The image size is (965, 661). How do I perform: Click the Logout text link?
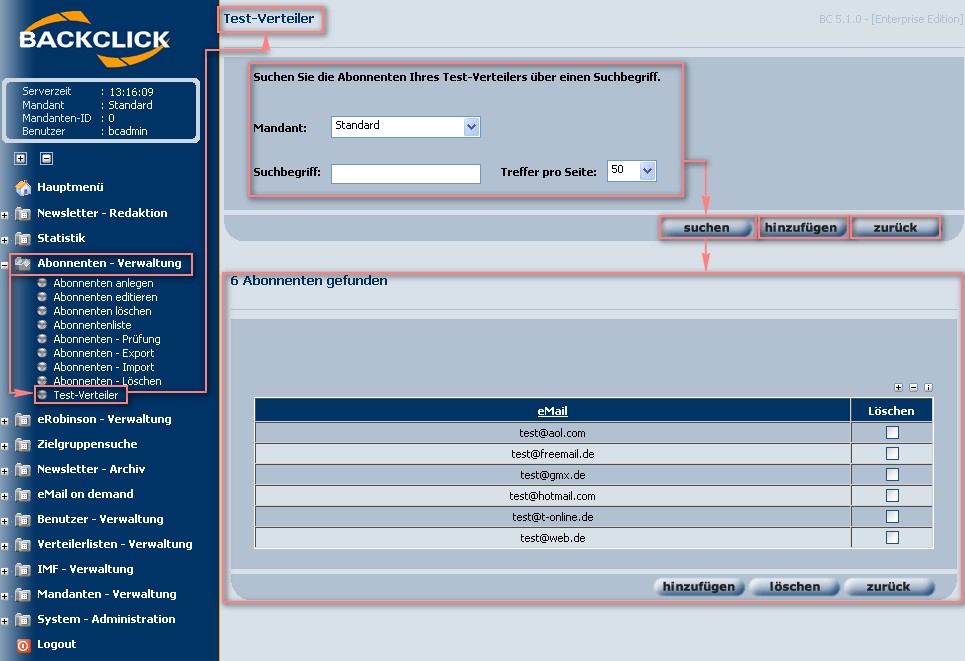point(57,644)
